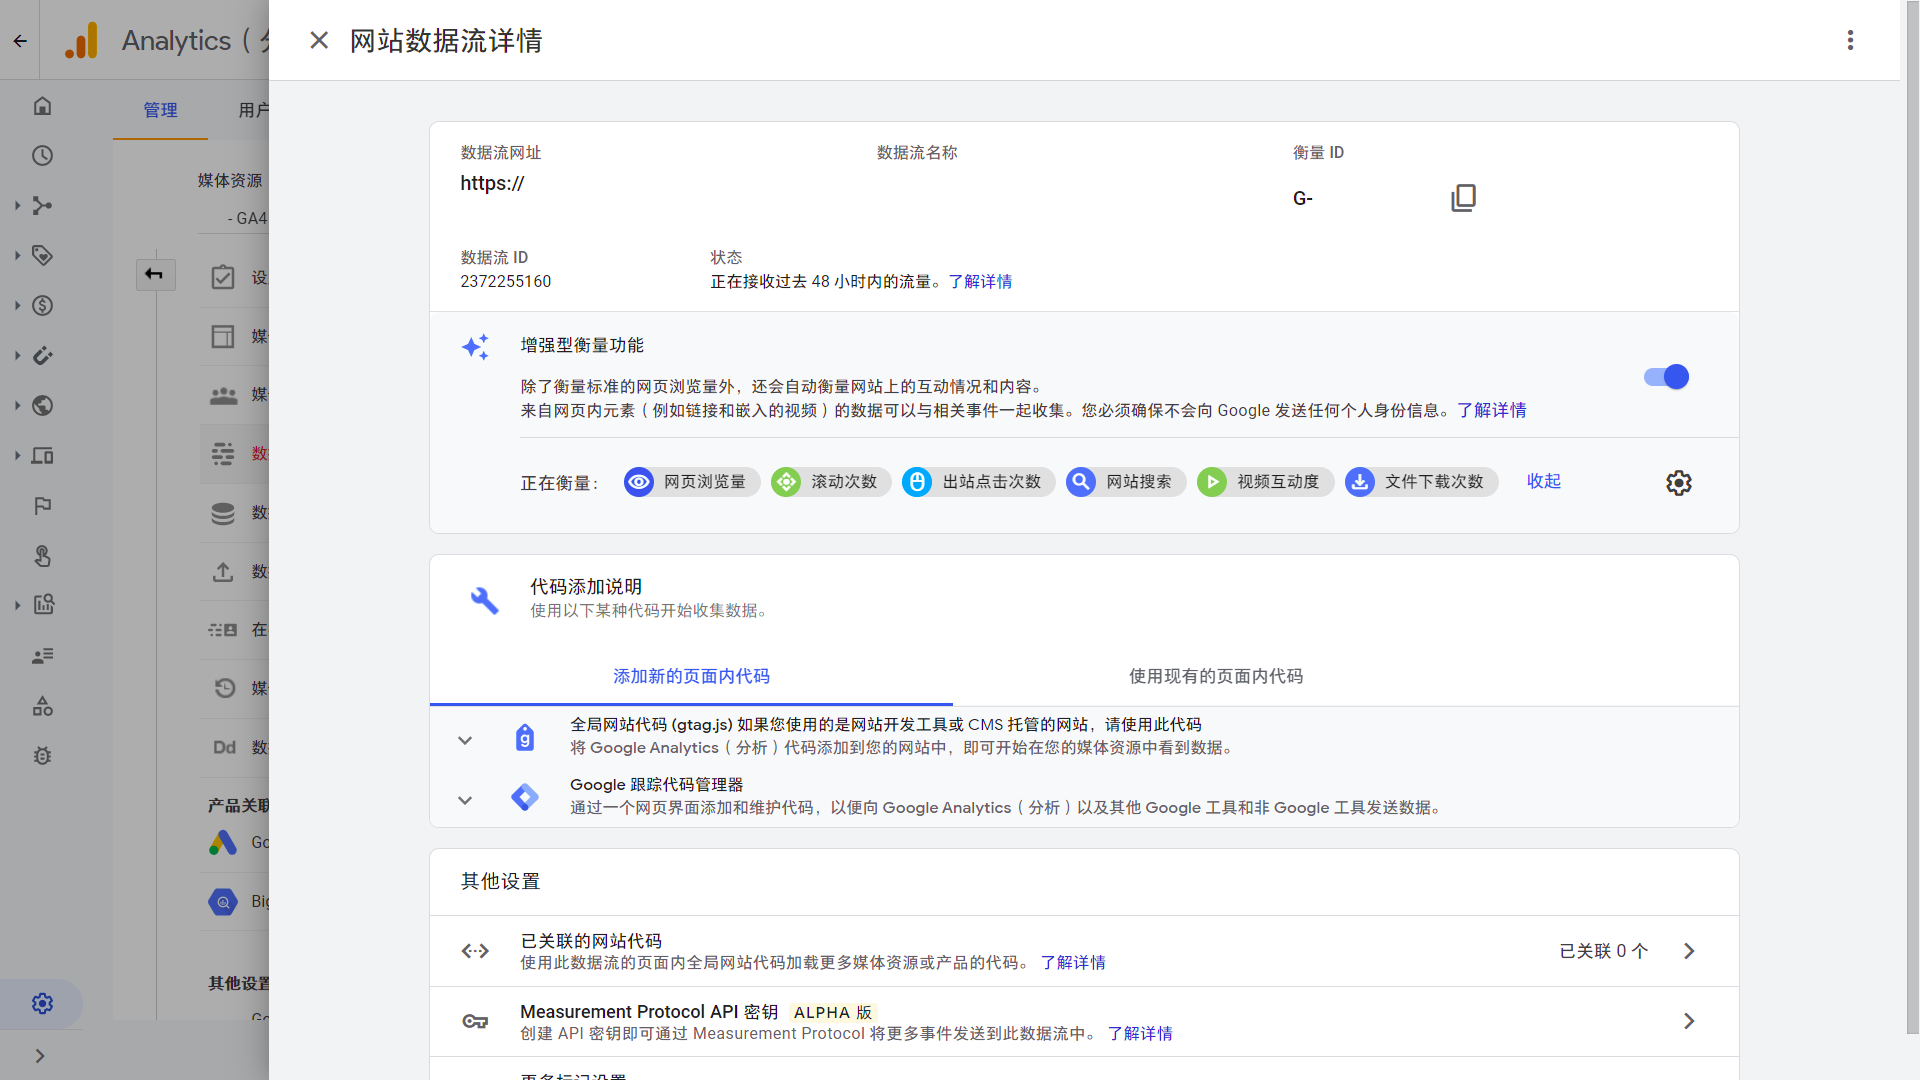Open 已关联的网站代码 row chevron

(1689, 951)
